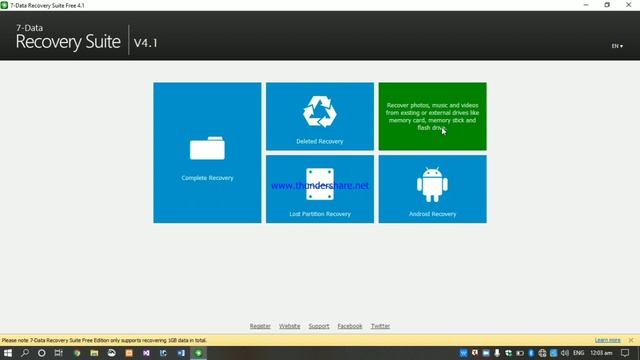Click Learn more in the yellow notice bar

pos(607,340)
